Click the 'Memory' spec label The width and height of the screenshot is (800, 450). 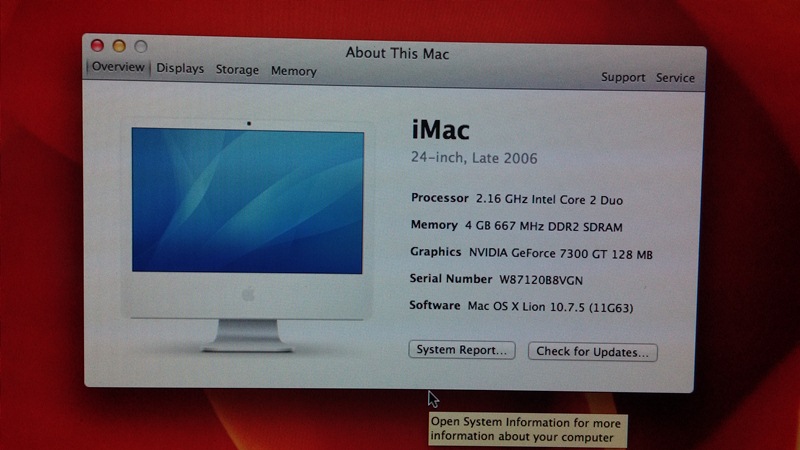[x=434, y=225]
